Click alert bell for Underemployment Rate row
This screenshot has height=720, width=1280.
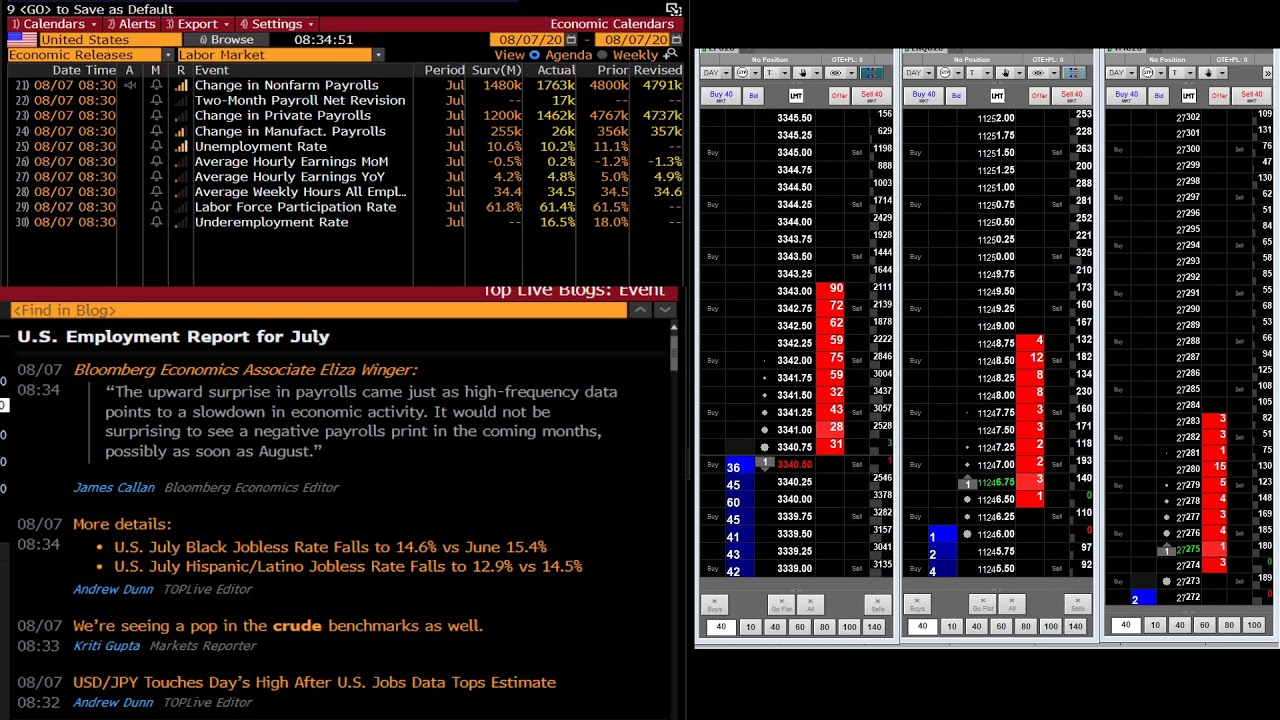(x=156, y=222)
